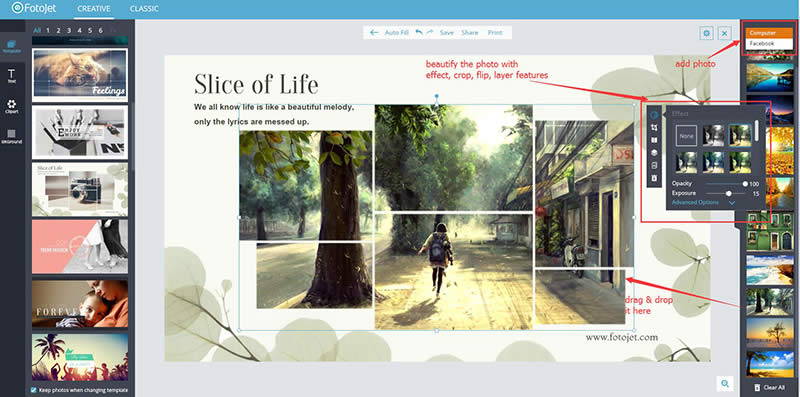This screenshot has height=397, width=800.
Task: Delete the photo with the trash icon
Action: (x=654, y=178)
